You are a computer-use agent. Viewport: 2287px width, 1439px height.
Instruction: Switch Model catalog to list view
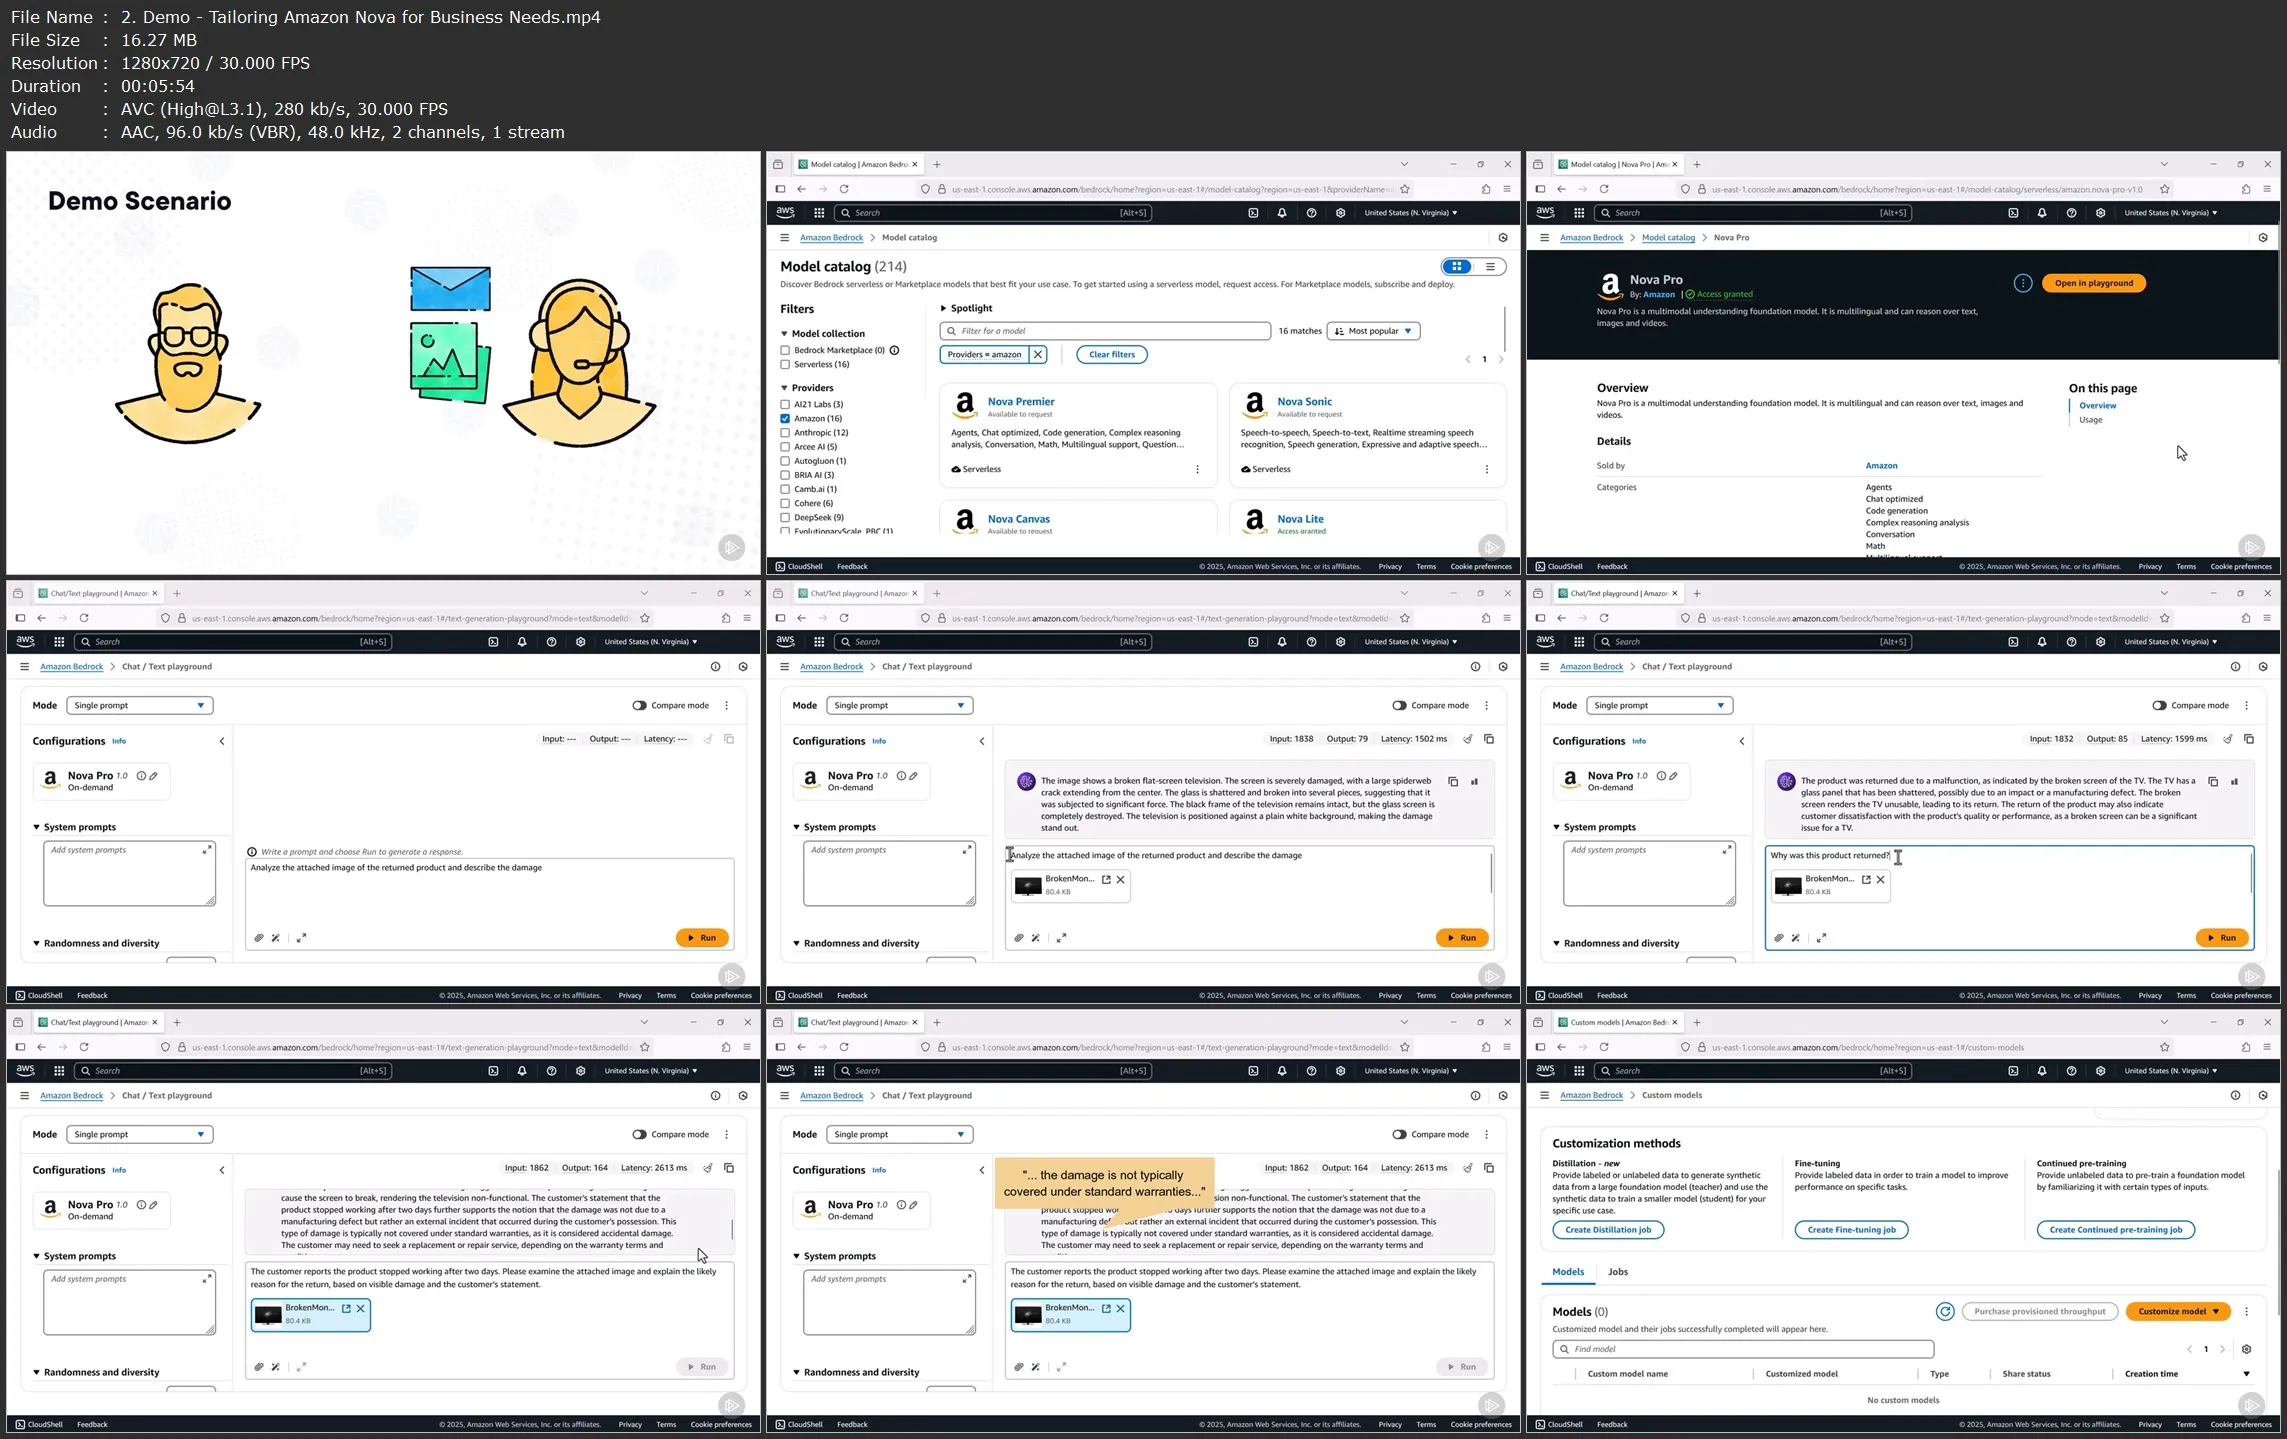point(1490,267)
